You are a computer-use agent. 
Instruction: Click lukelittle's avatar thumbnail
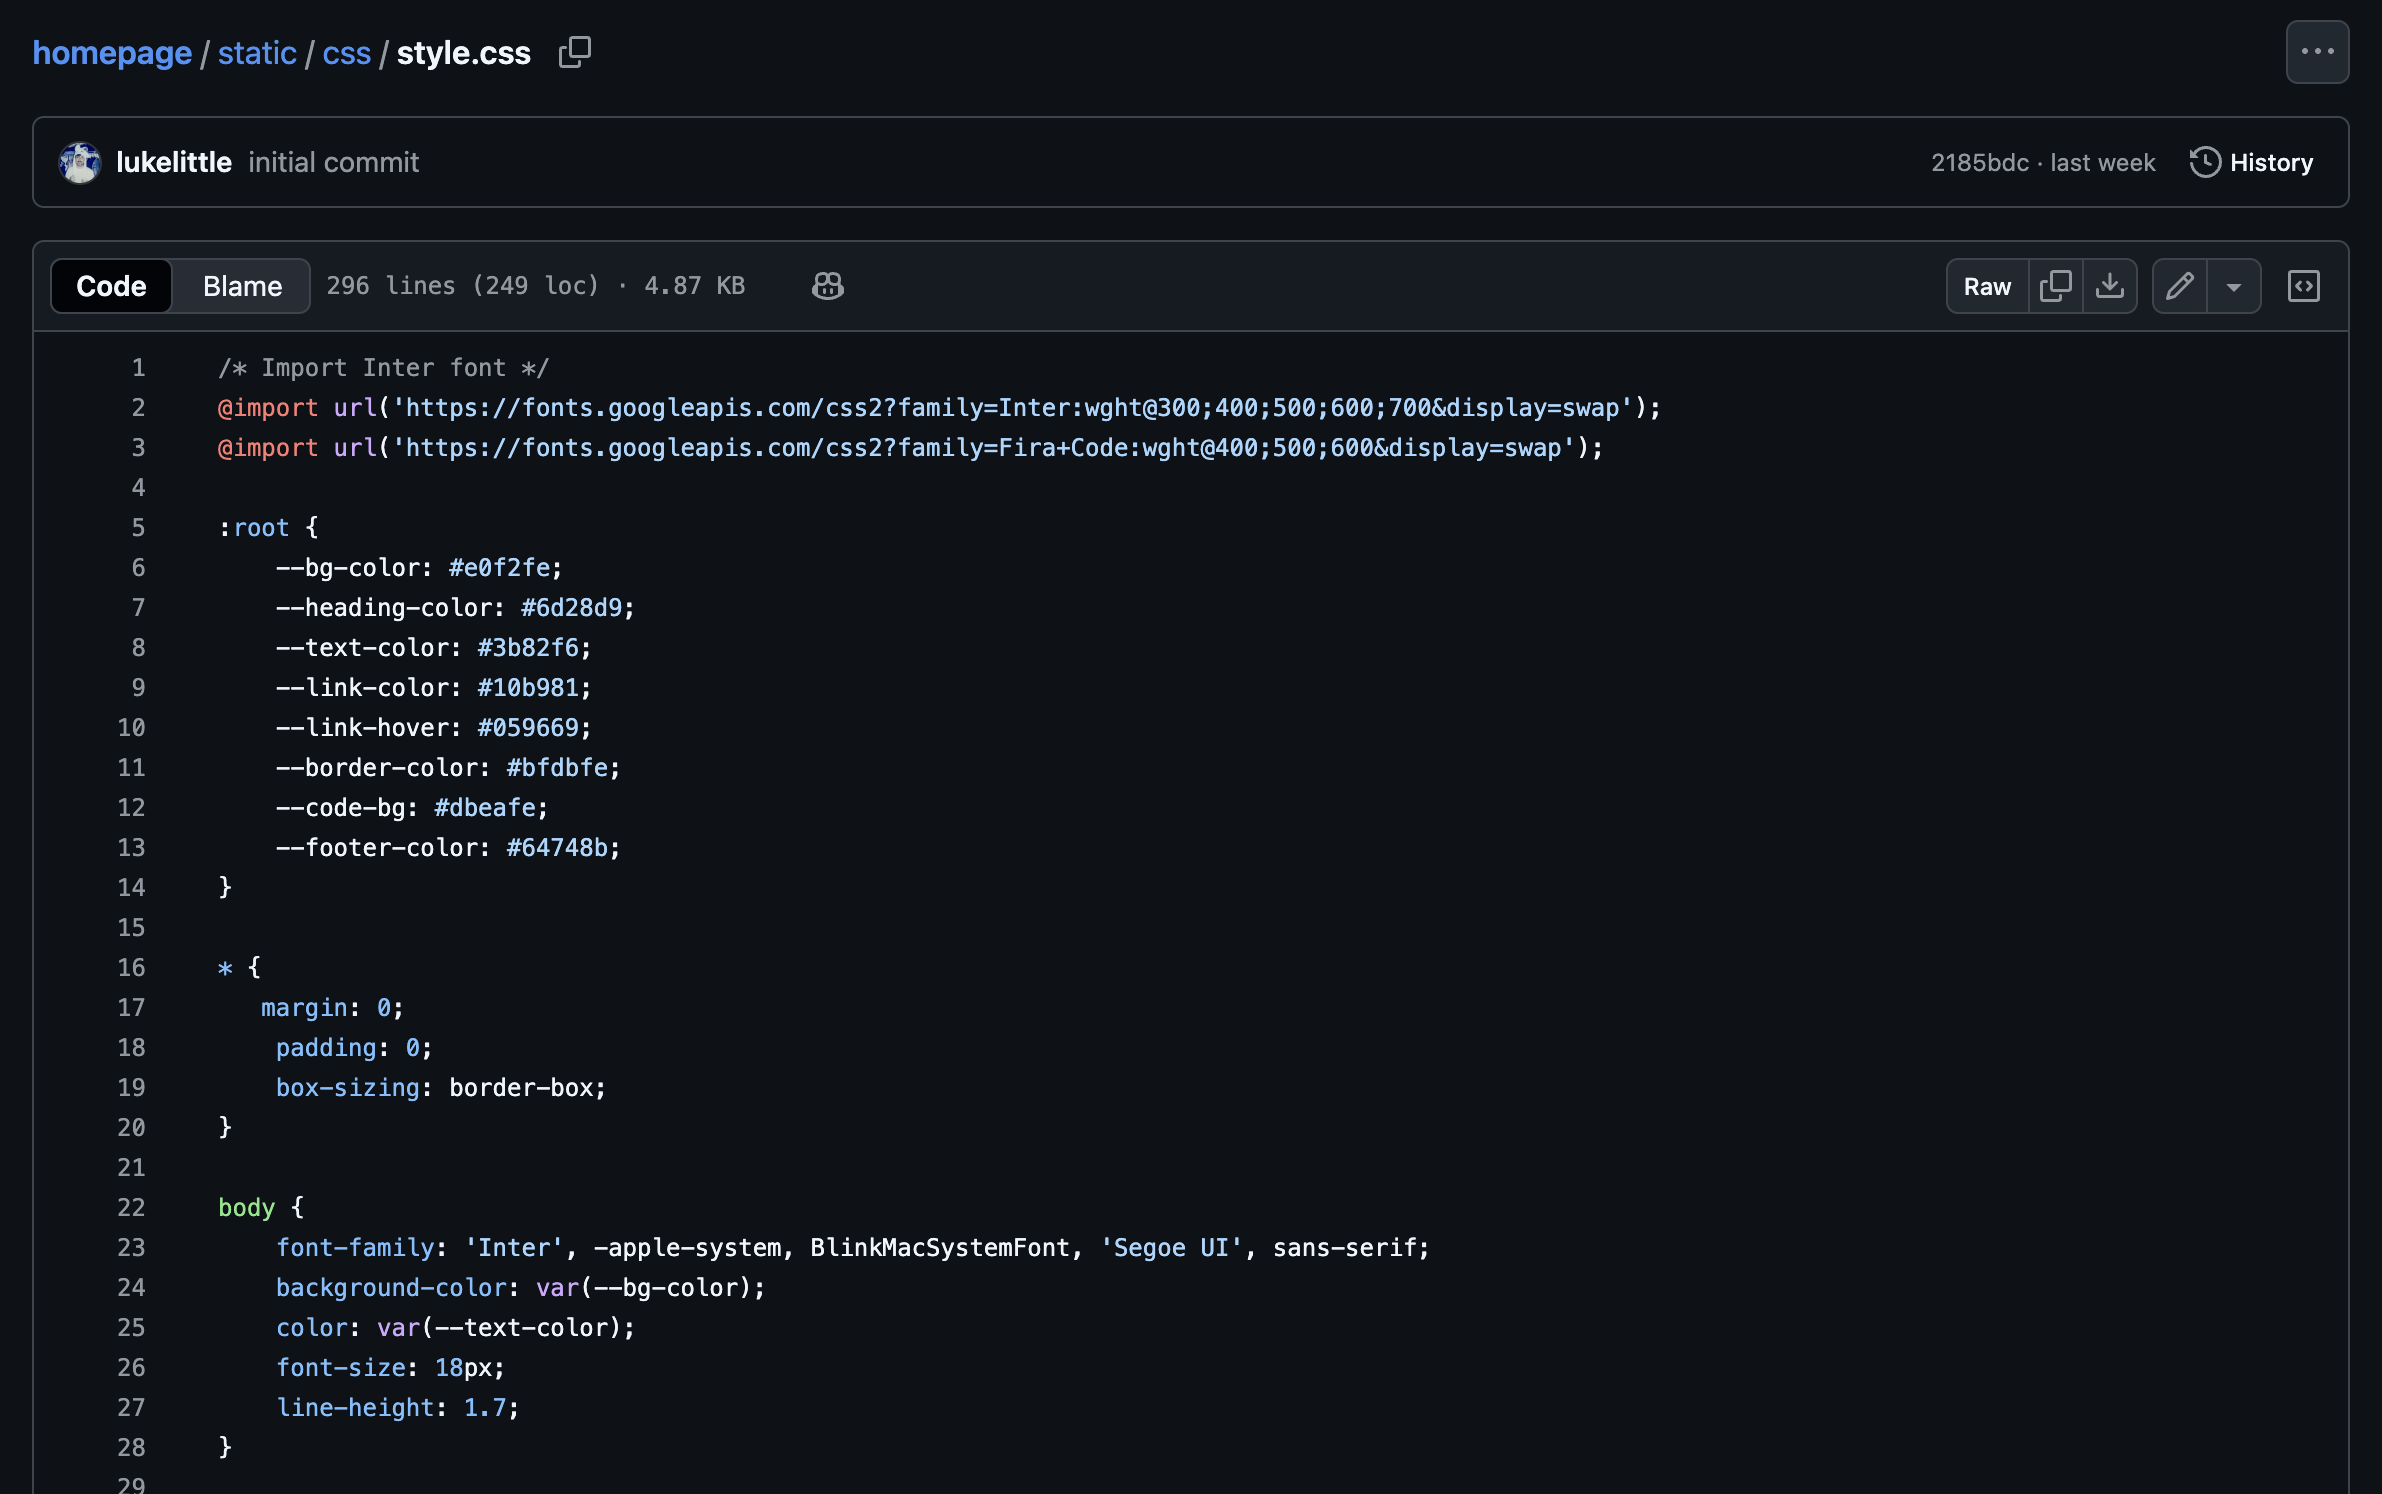[80, 162]
